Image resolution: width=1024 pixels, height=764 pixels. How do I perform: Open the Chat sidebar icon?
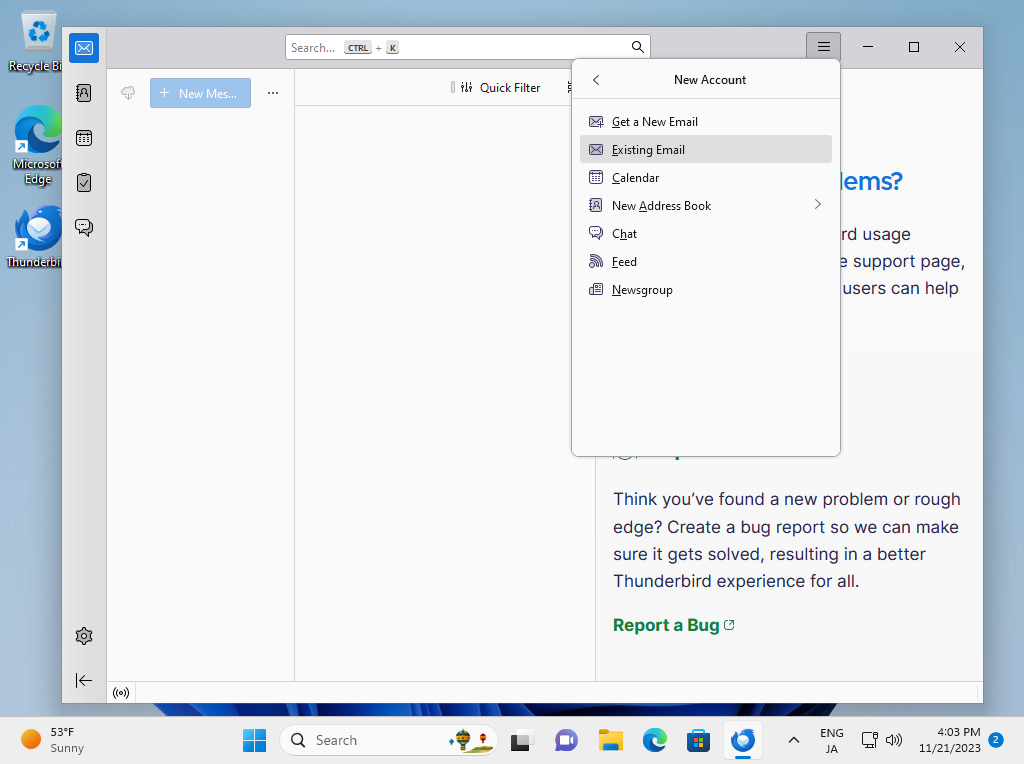click(83, 227)
